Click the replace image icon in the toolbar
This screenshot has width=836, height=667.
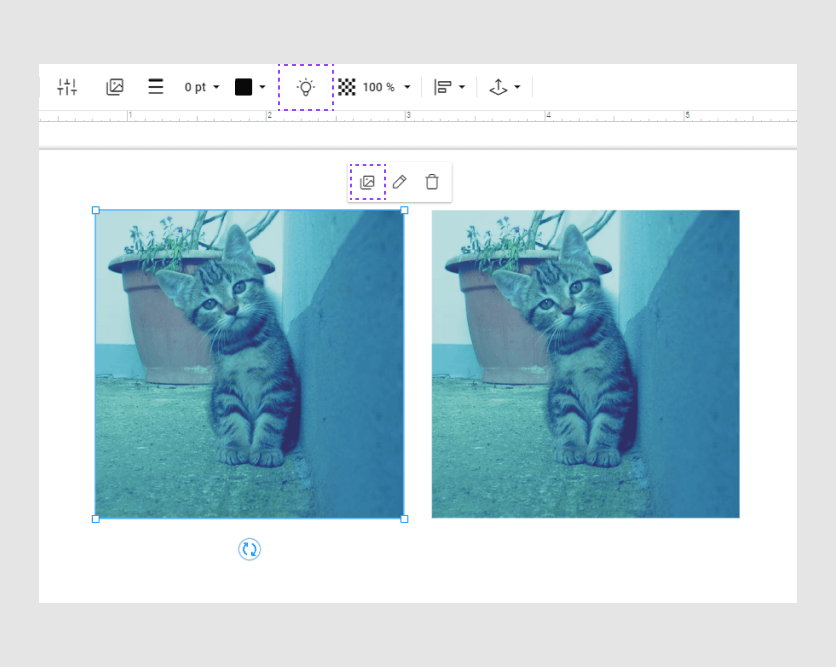114,87
